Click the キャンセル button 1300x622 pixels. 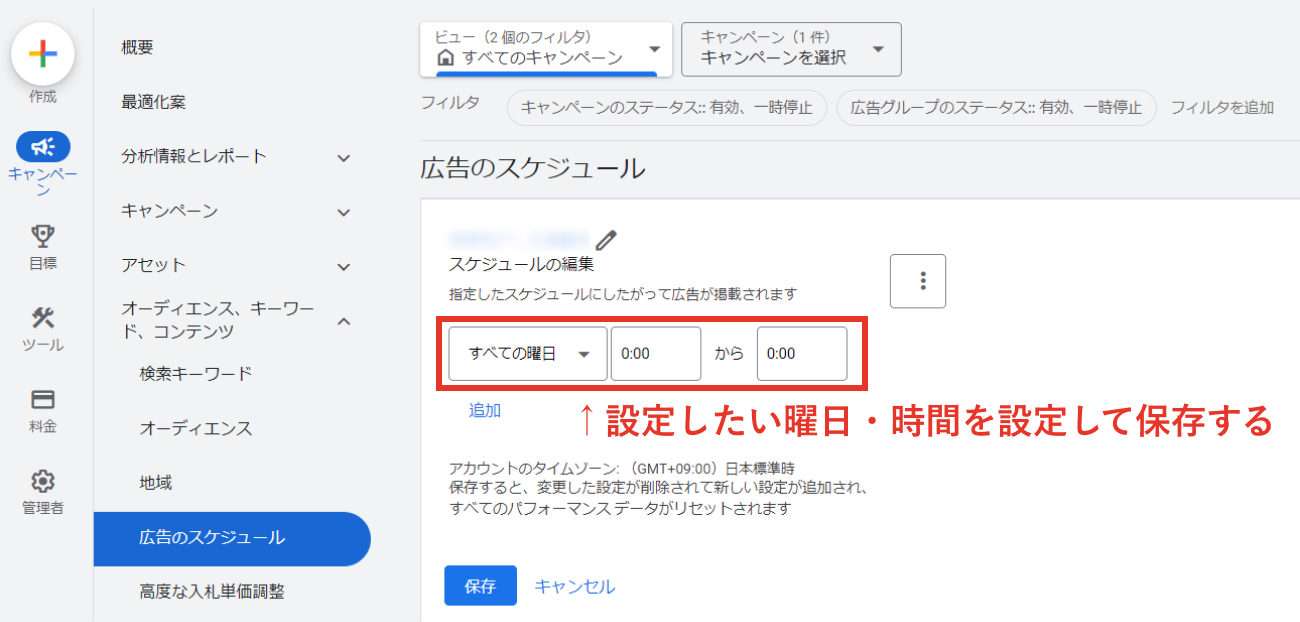point(575,586)
